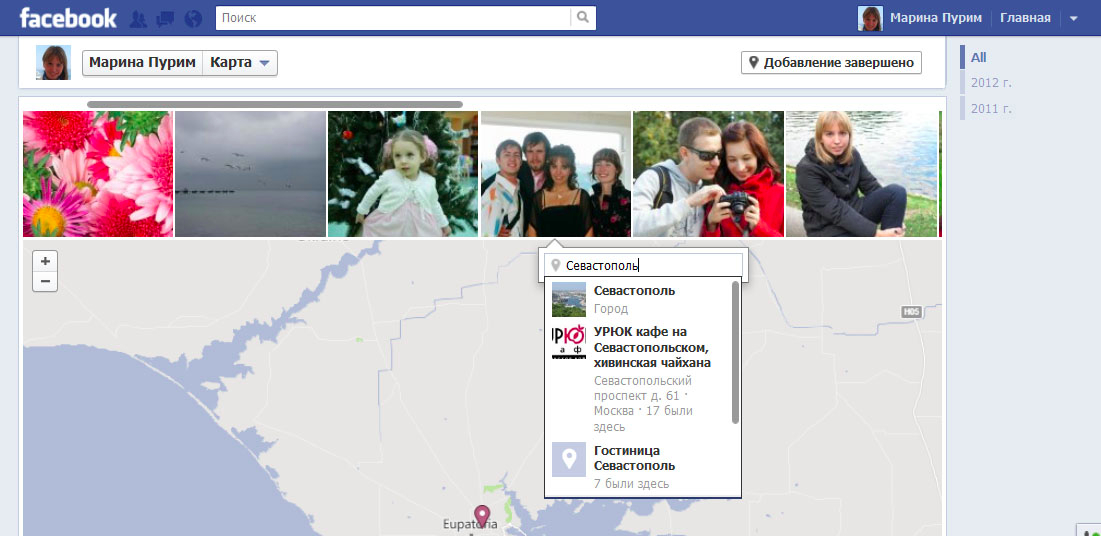Open the friend requests icon
The height and width of the screenshot is (536, 1101).
point(138,19)
